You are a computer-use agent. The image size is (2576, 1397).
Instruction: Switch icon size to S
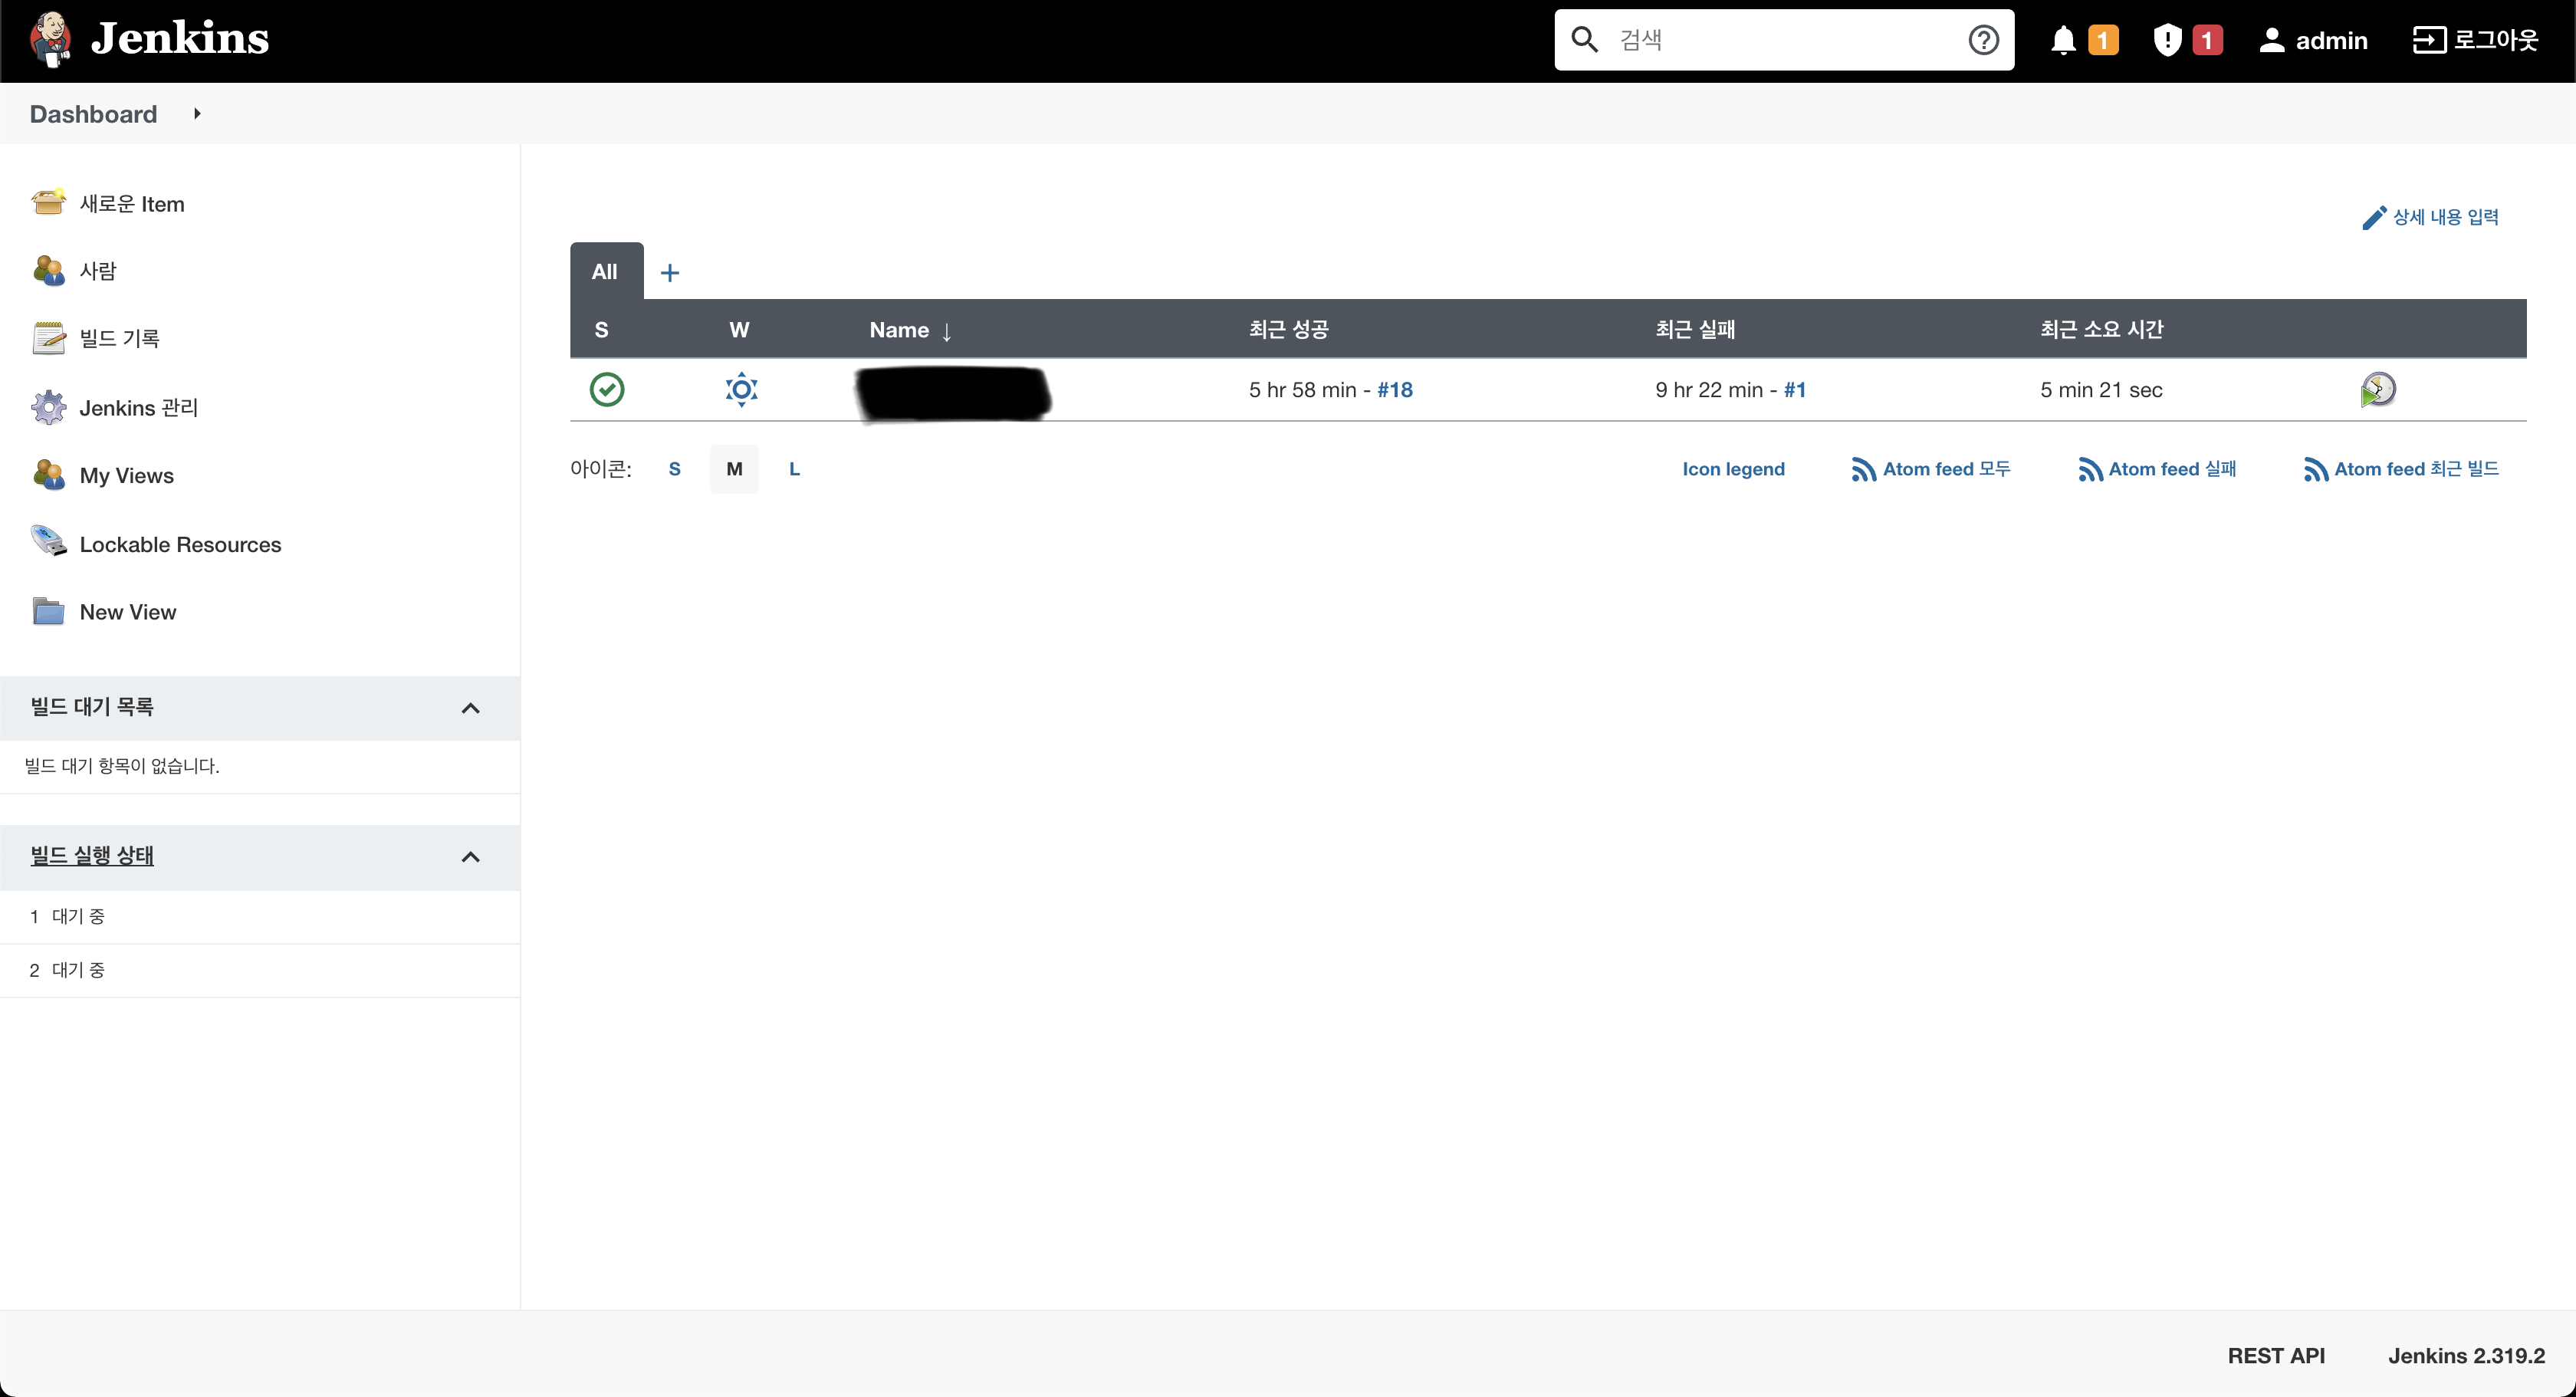coord(674,469)
